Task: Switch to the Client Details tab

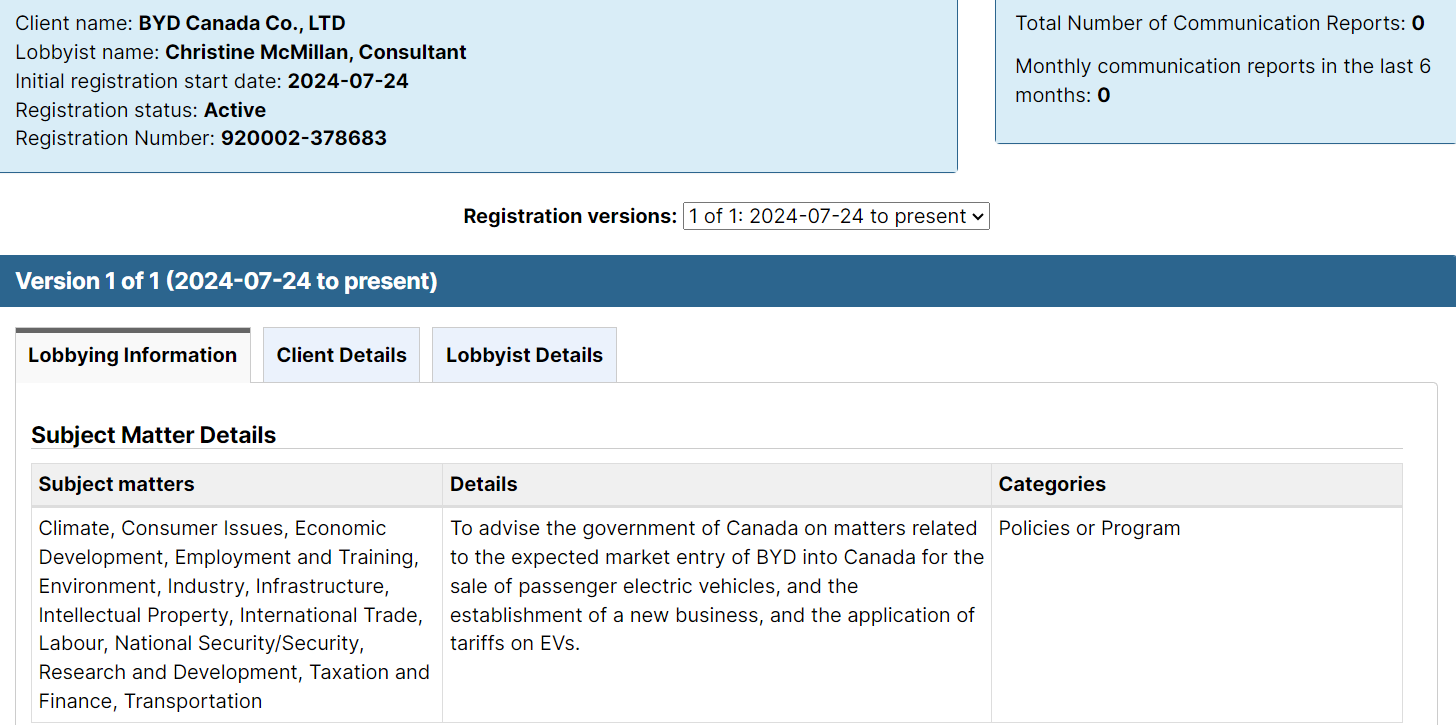Action: pos(342,355)
